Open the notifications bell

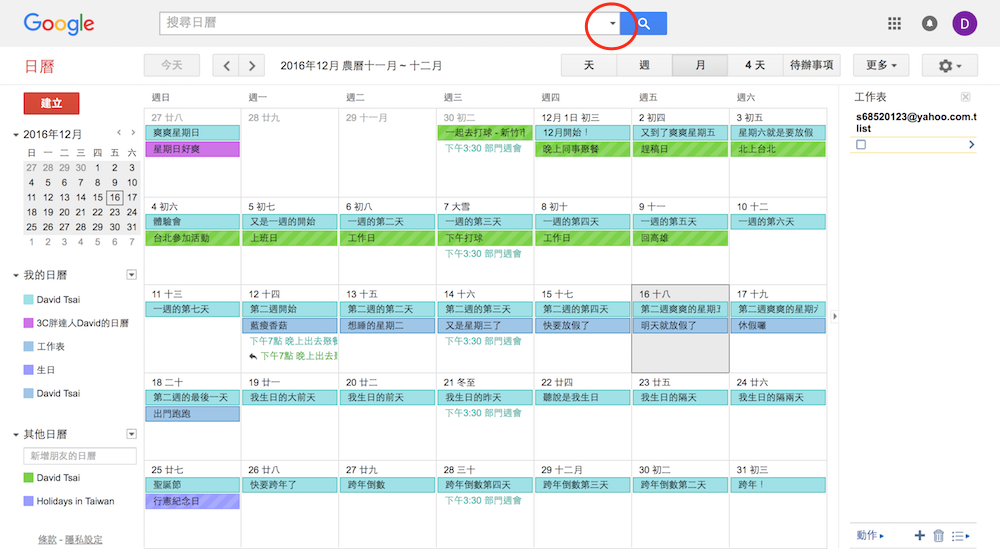pos(930,24)
